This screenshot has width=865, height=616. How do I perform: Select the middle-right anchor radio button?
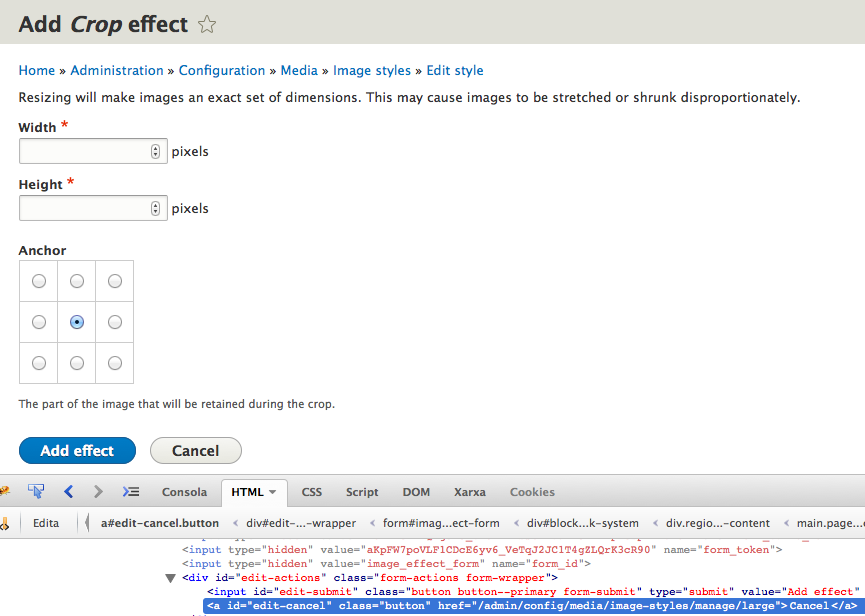coord(115,322)
